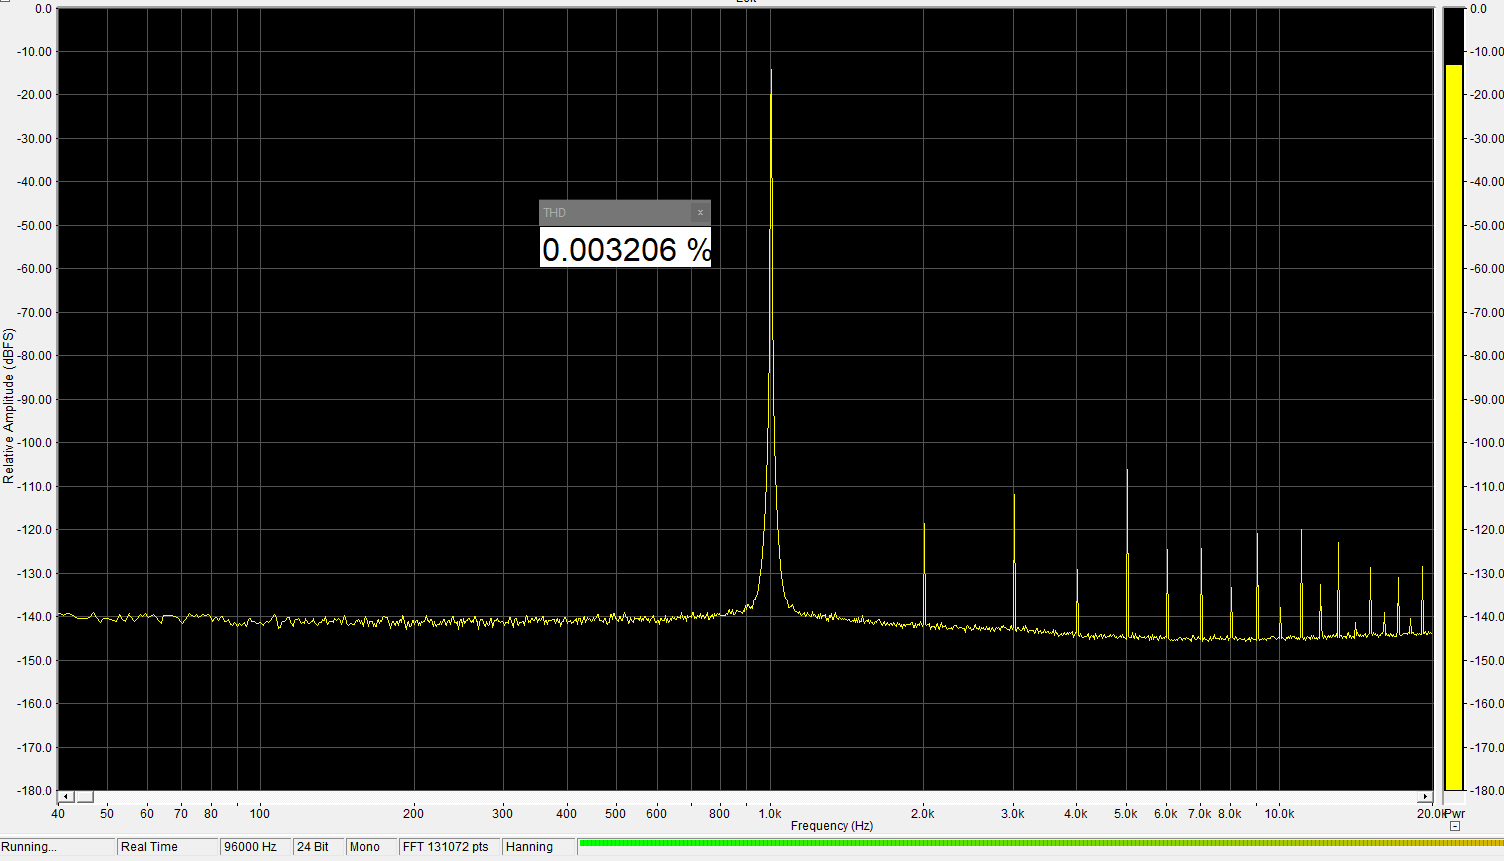Click the Relative Amplitude (dBFS) axis label
Viewport: 1504px width, 861px height.
[x=9, y=406]
